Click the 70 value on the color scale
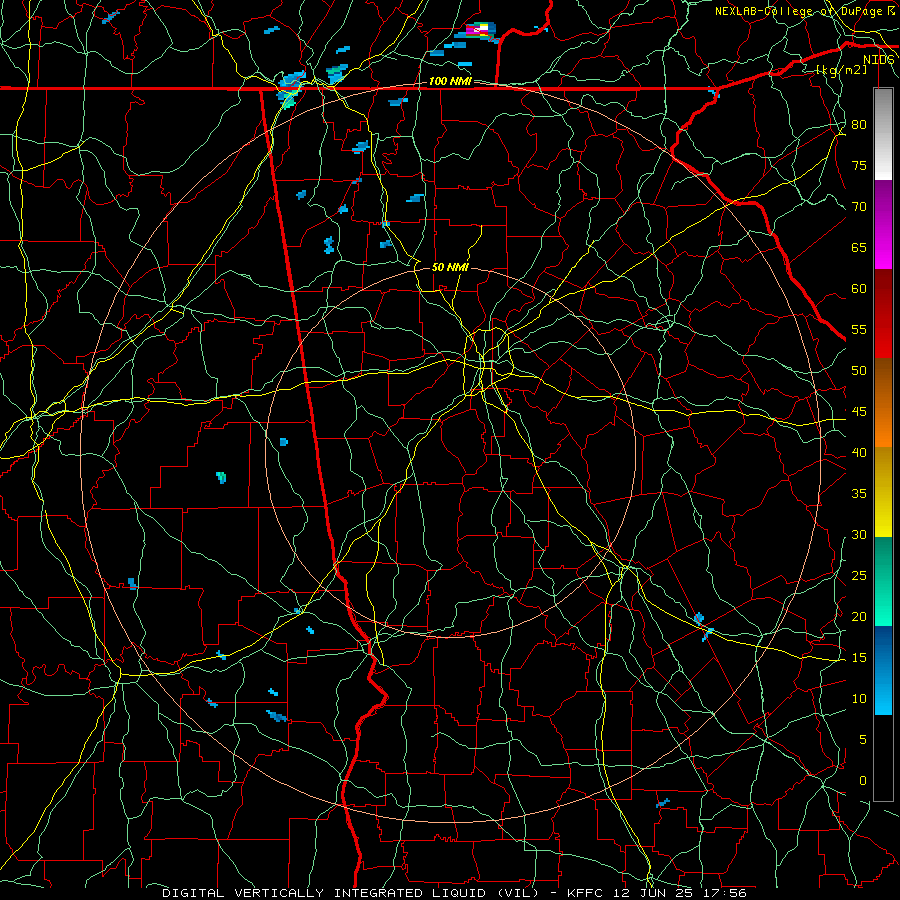The height and width of the screenshot is (900, 900). click(859, 207)
